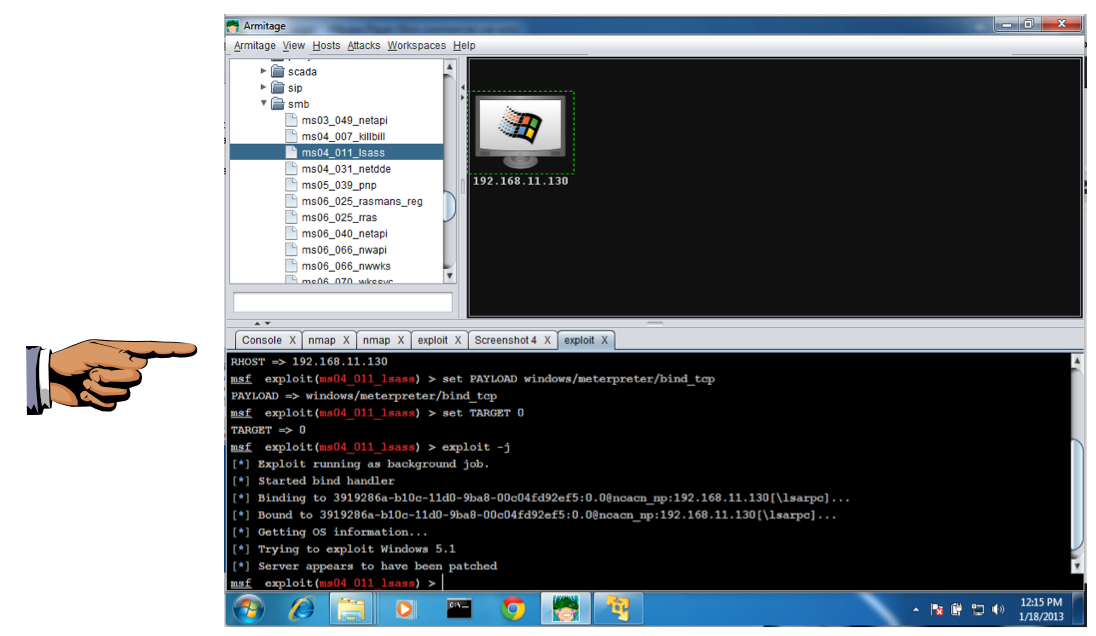
Task: Expand the sip folder in the module tree
Action: (263, 87)
